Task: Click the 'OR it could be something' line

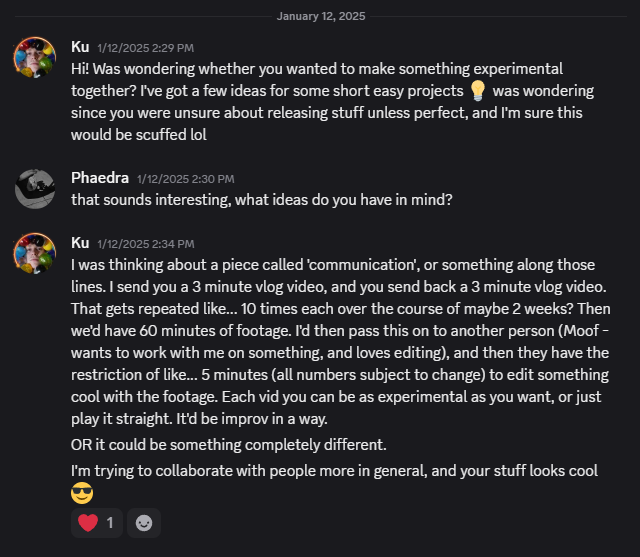Action: click(x=228, y=444)
